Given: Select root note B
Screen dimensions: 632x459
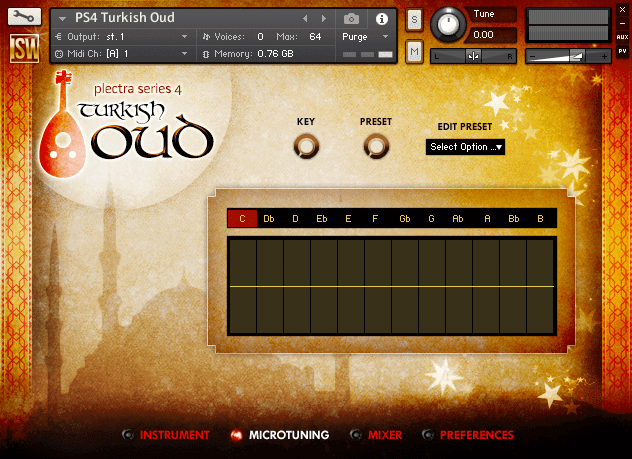Looking at the screenshot, I should click(541, 219).
